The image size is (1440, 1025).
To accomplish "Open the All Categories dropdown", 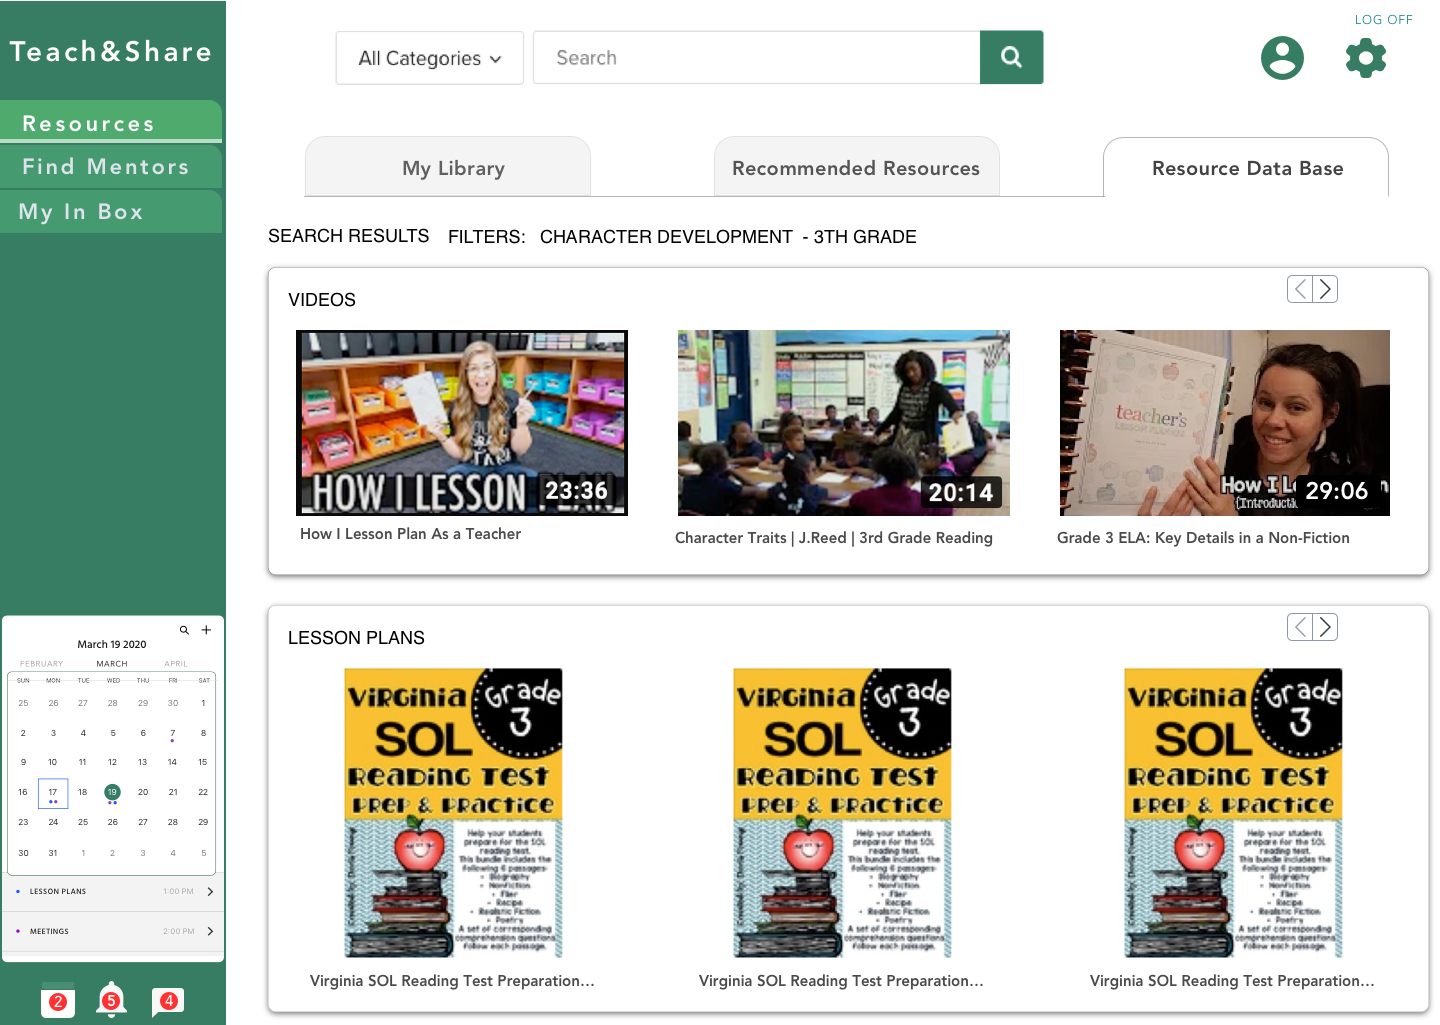I will click(x=429, y=58).
